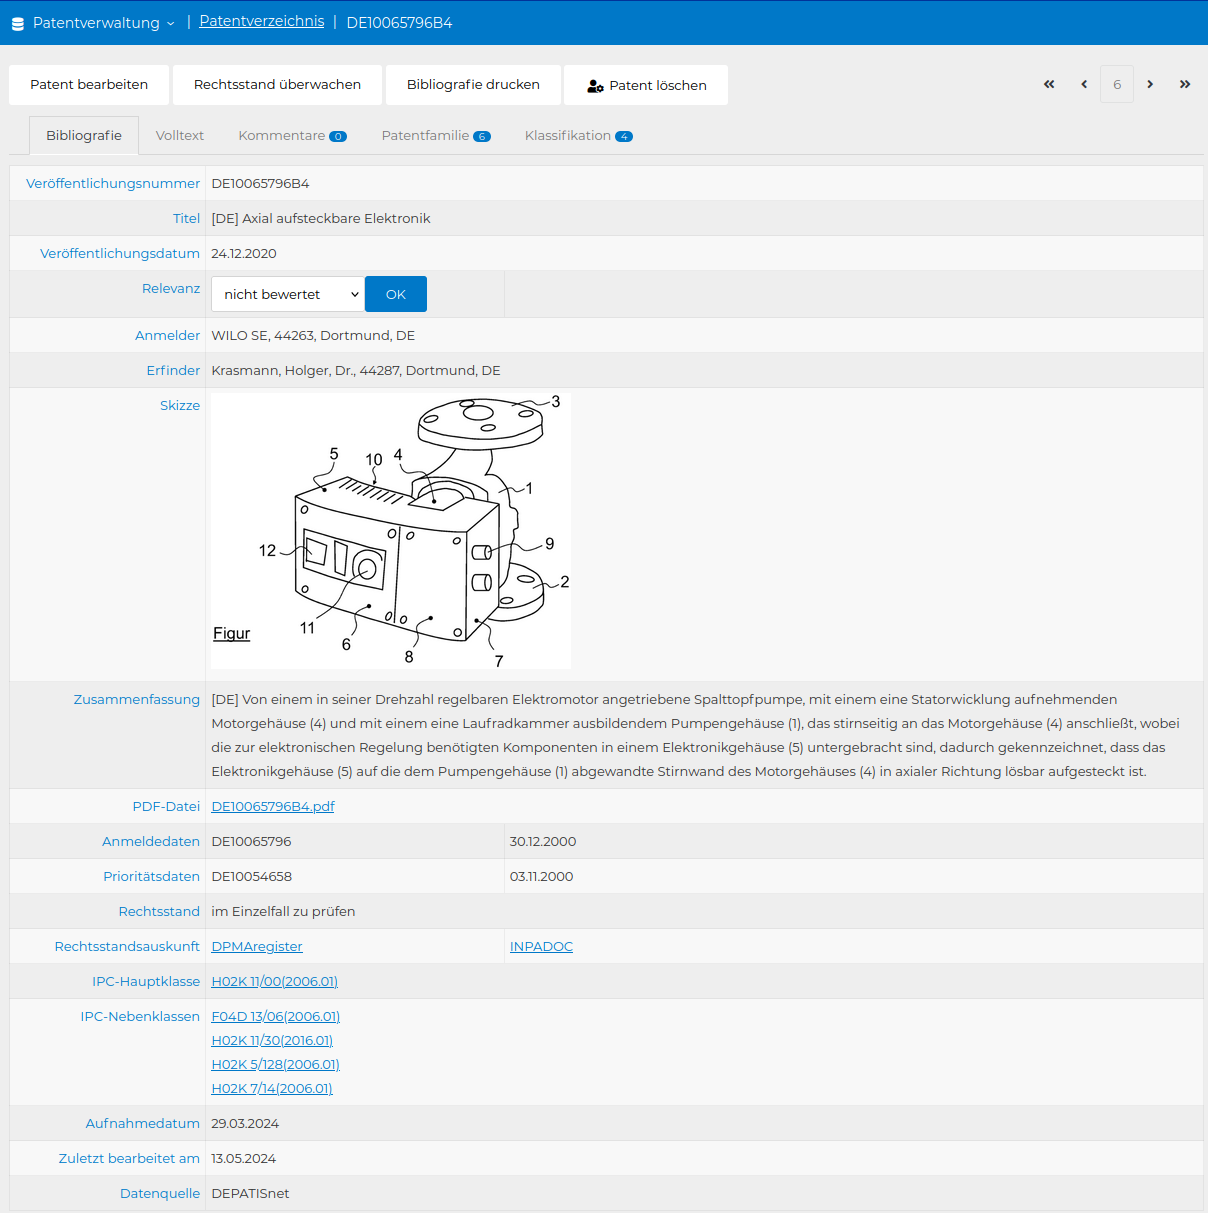Open the Kommentare tab
1208x1213 pixels.
click(x=292, y=135)
